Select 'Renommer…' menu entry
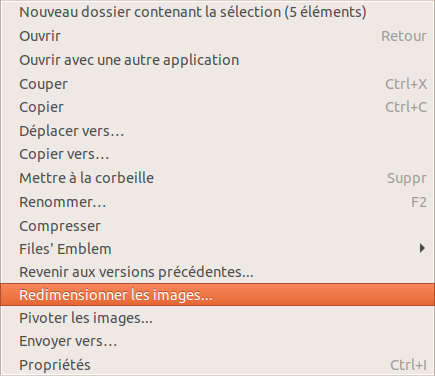This screenshot has height=376, width=435. tap(217, 202)
